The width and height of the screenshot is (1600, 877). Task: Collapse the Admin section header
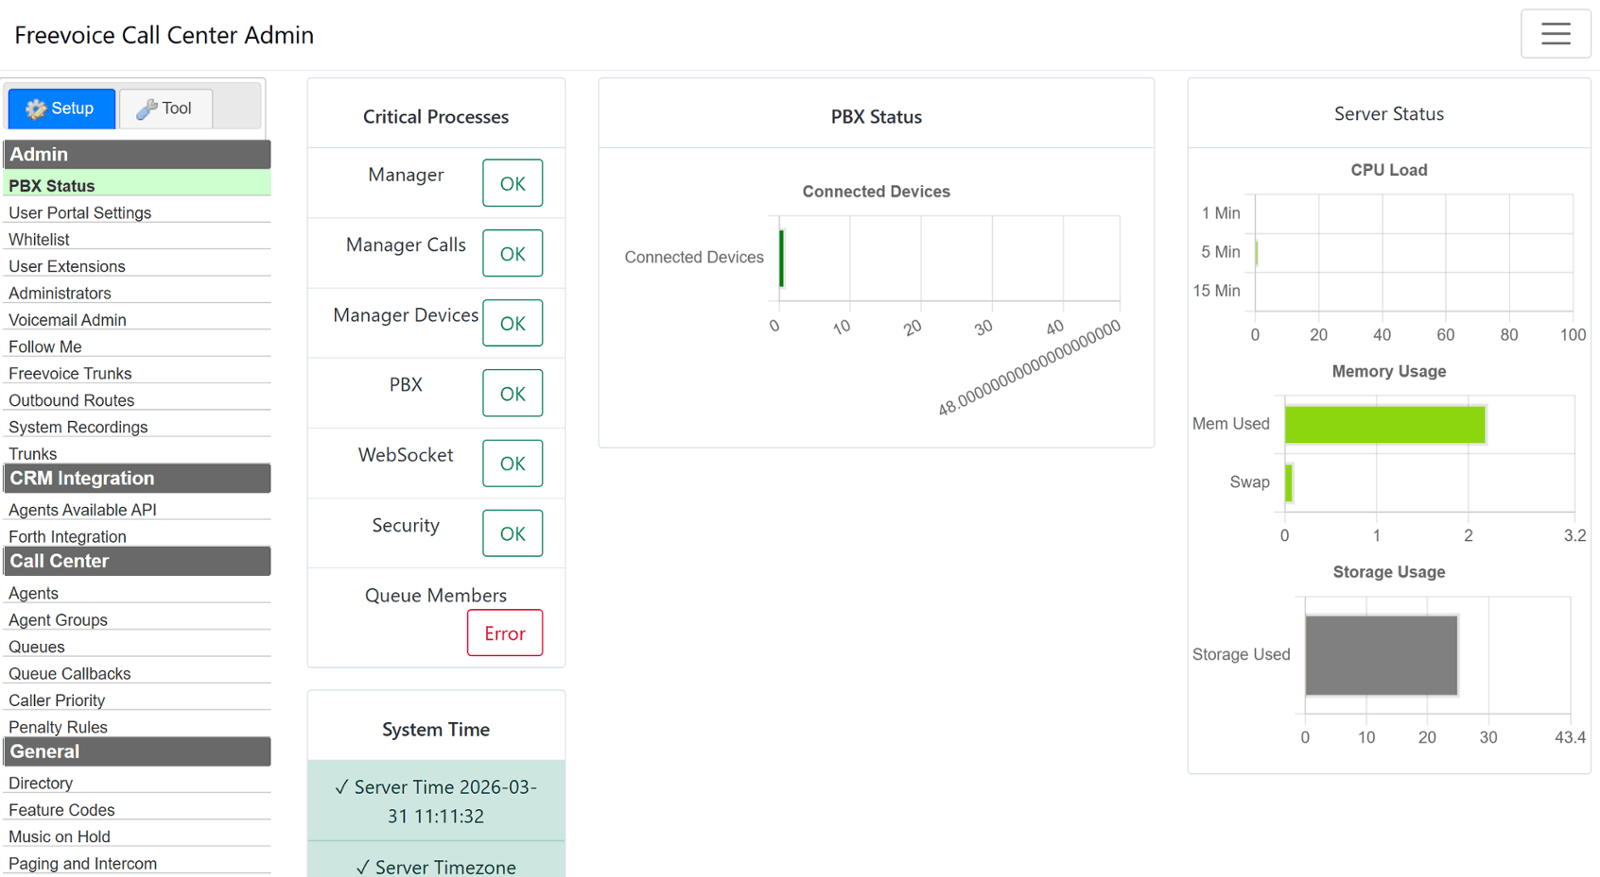137,154
